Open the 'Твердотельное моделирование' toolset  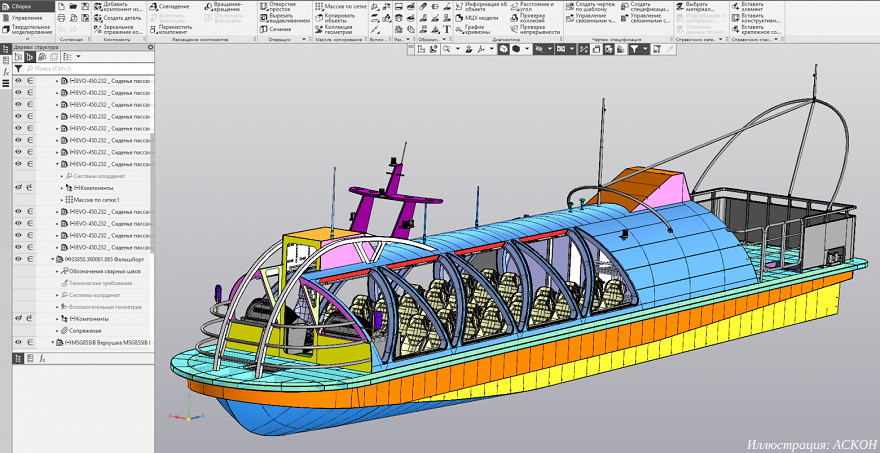[x=26, y=29]
